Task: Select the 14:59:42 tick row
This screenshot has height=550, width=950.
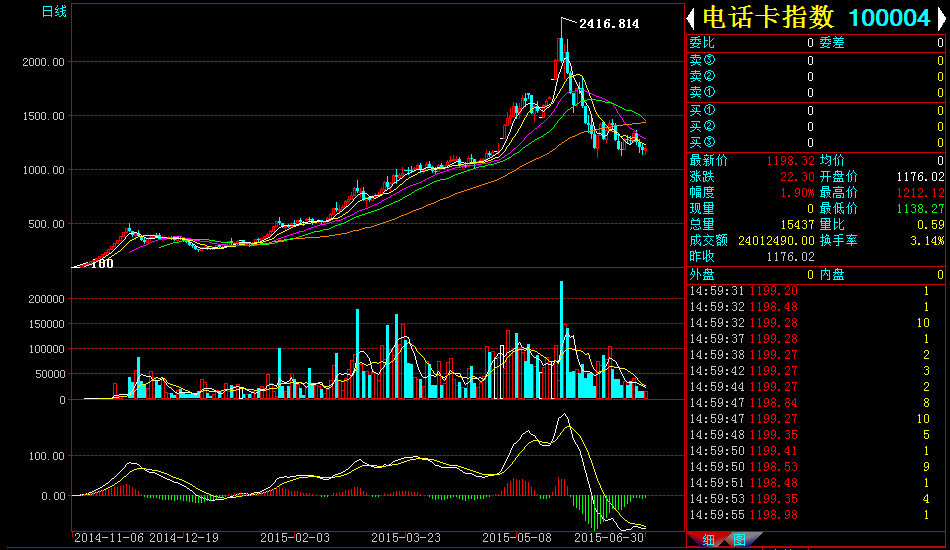Action: pos(816,371)
